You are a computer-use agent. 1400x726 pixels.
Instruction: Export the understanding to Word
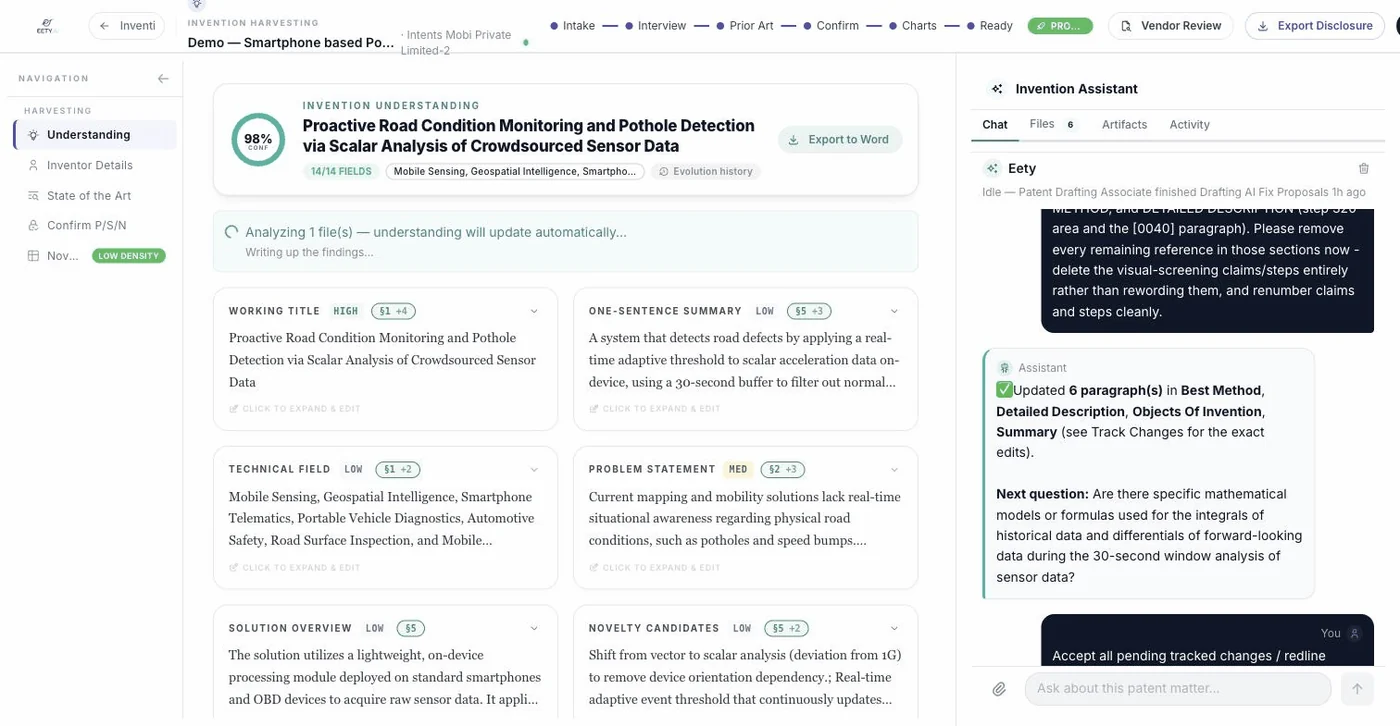pyautogui.click(x=840, y=140)
